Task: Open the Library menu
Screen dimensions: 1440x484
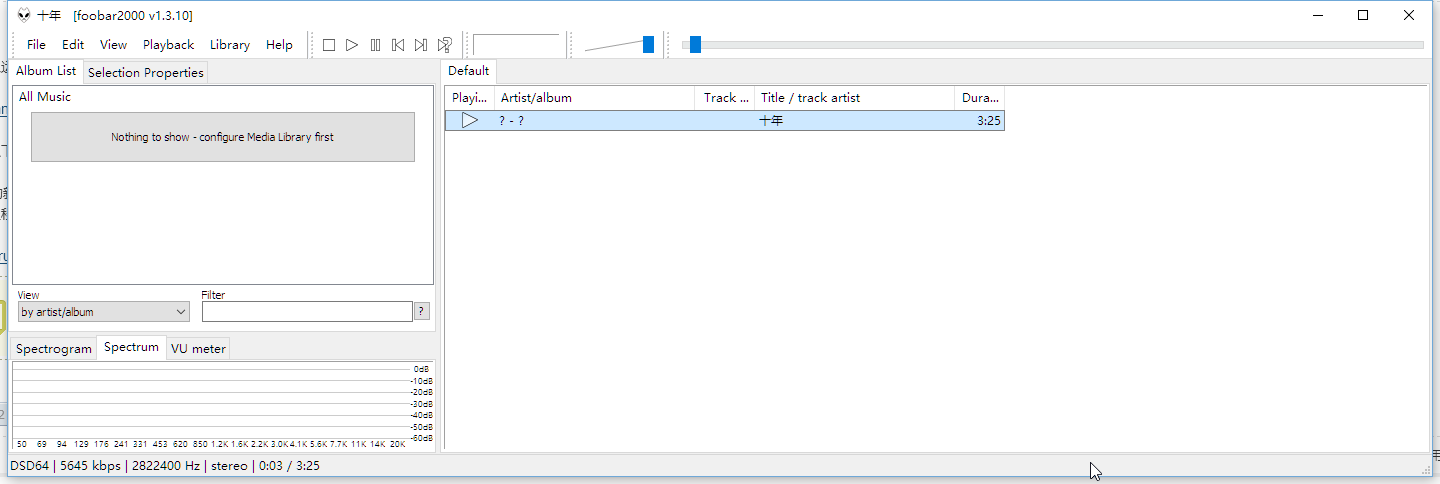Action: pos(229,45)
